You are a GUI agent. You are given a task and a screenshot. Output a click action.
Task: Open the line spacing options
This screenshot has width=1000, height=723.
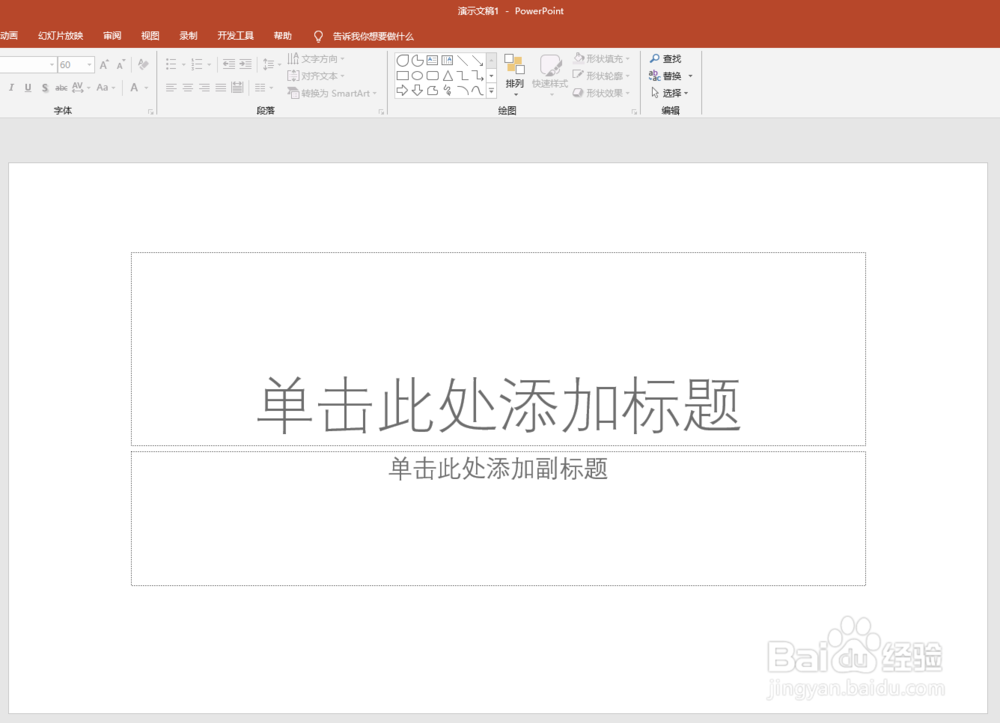point(271,64)
